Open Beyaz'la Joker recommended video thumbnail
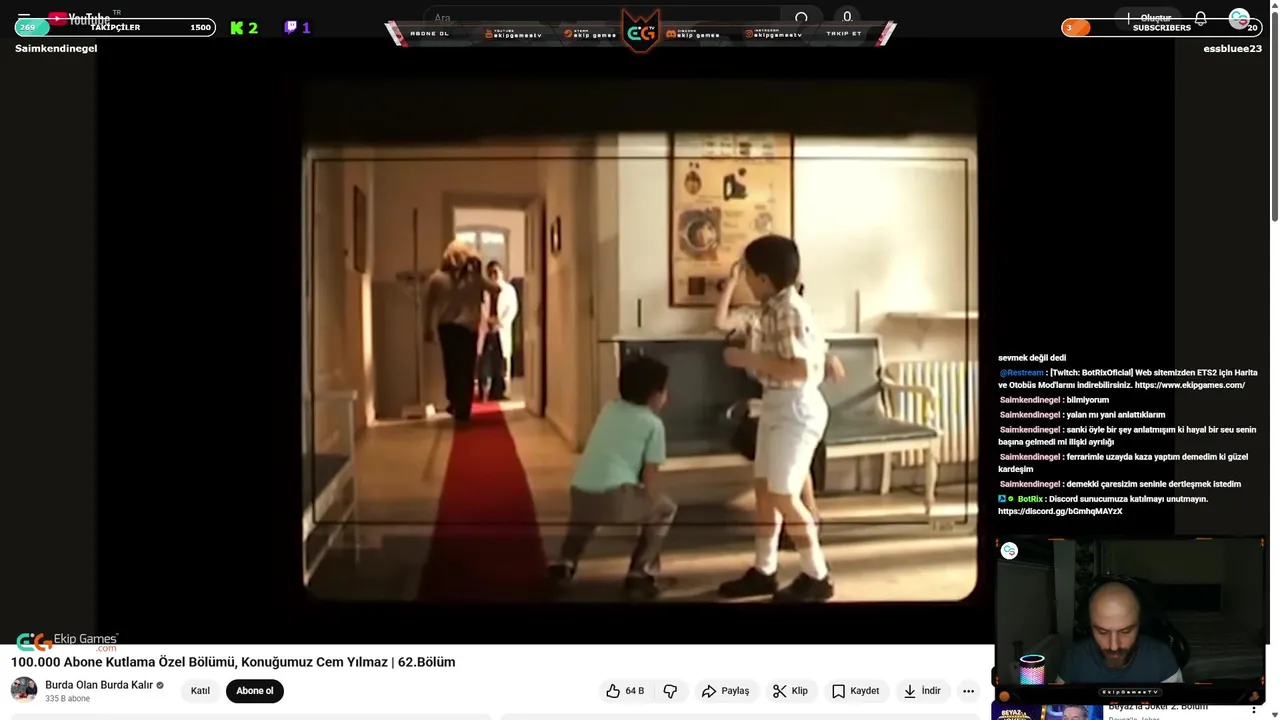The height and width of the screenshot is (720, 1280). [1045, 711]
